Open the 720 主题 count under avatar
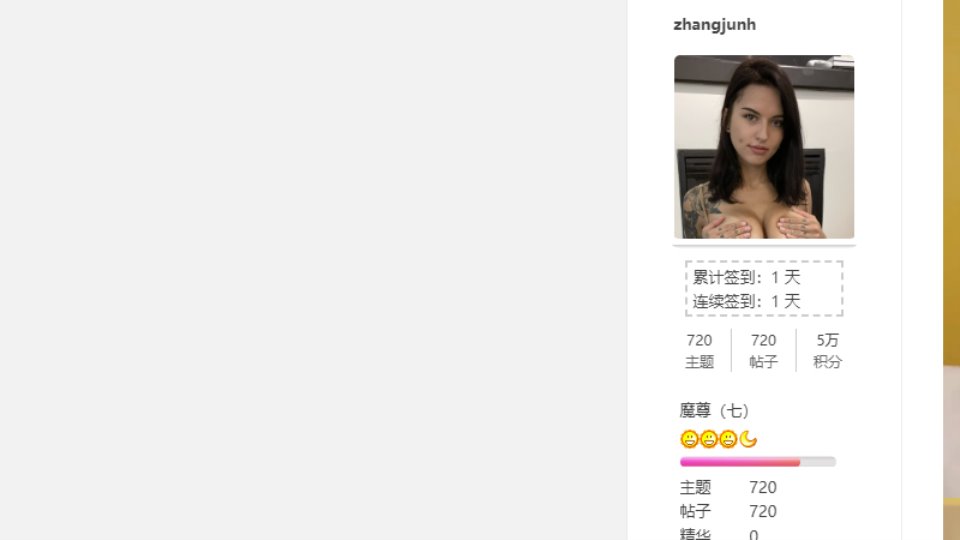The width and height of the screenshot is (960, 540). (699, 351)
